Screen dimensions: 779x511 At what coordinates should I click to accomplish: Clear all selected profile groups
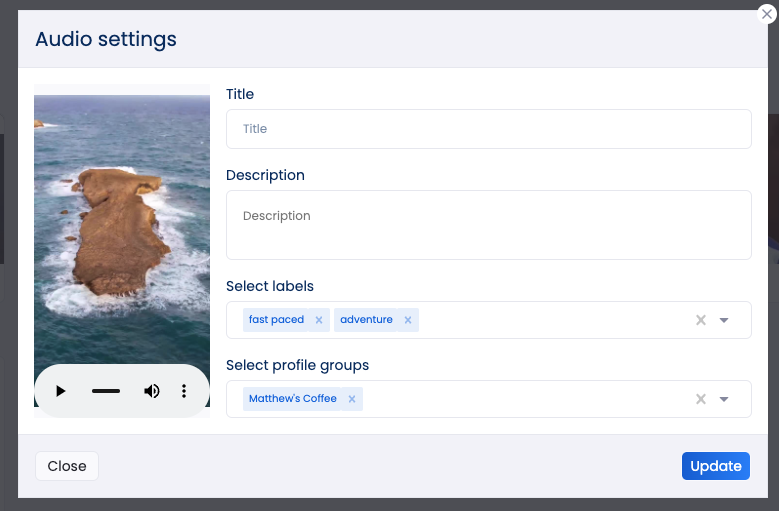(x=701, y=399)
